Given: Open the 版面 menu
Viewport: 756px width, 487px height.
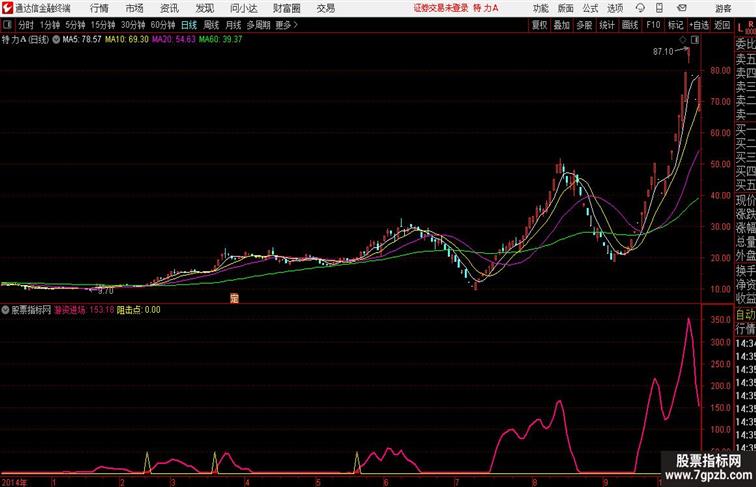Looking at the screenshot, I should tap(566, 8).
